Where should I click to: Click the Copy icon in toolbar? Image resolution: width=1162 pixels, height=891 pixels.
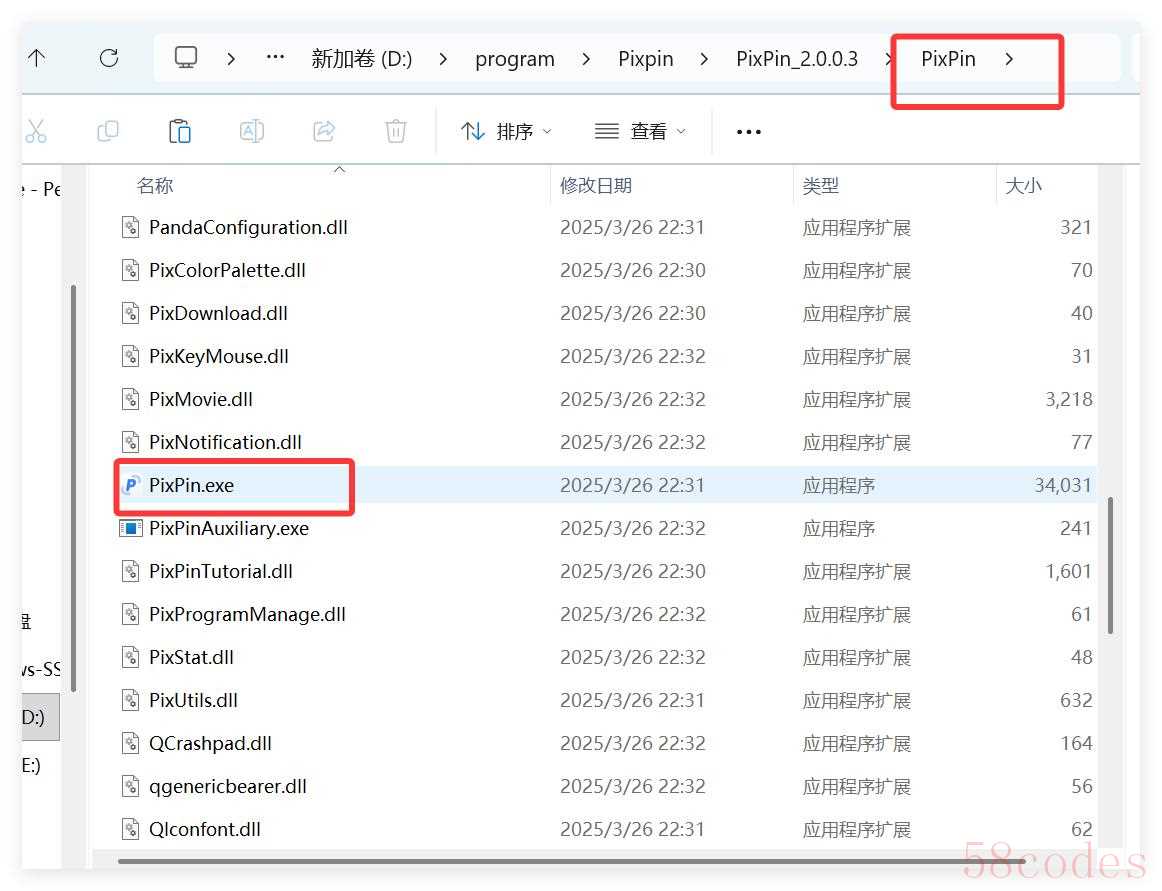point(108,131)
